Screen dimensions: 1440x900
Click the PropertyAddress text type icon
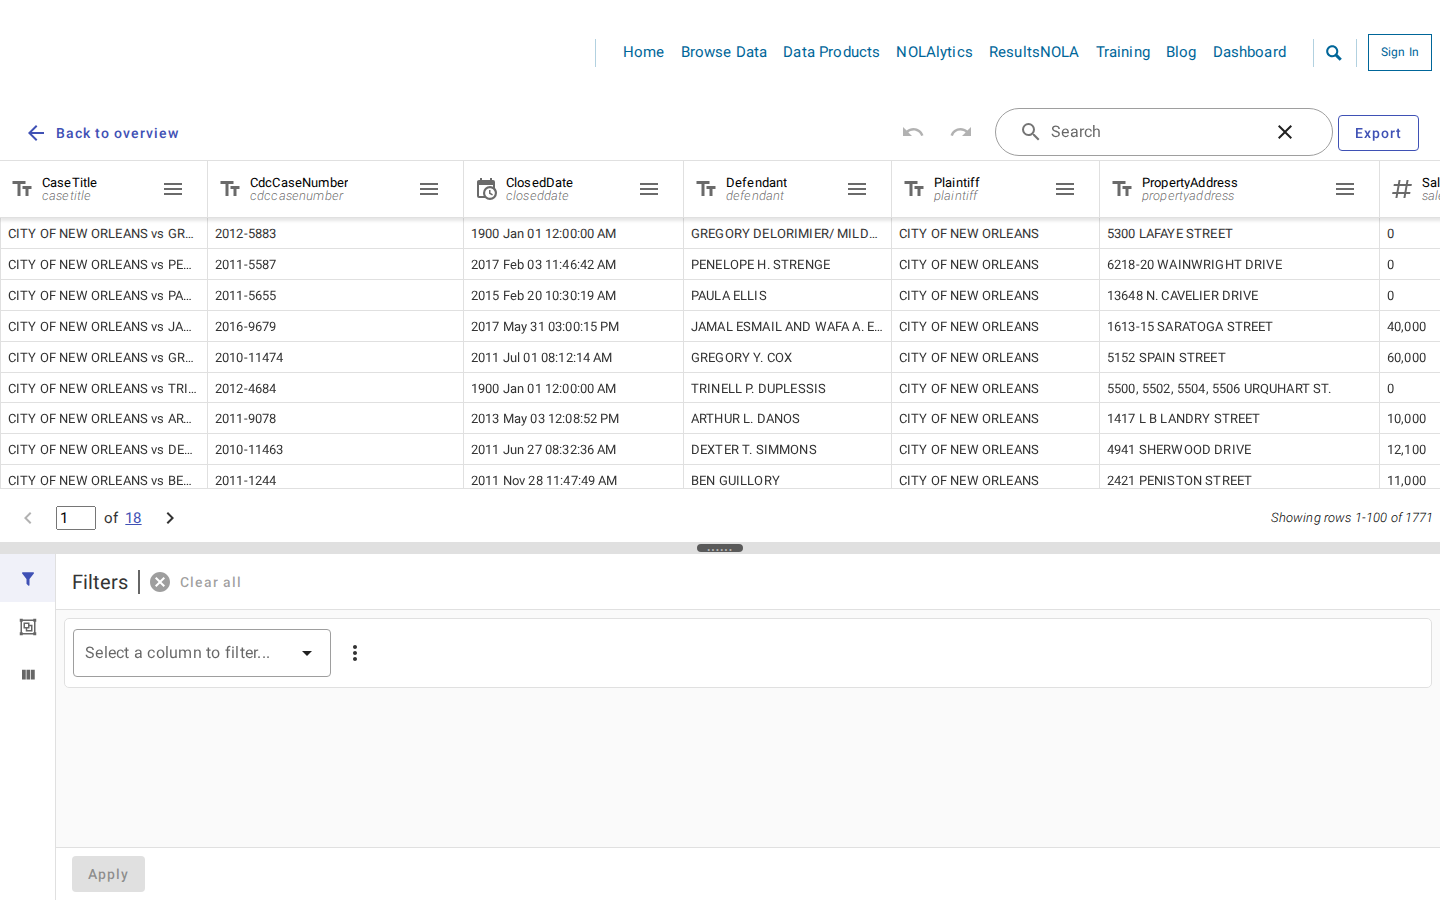1122,189
